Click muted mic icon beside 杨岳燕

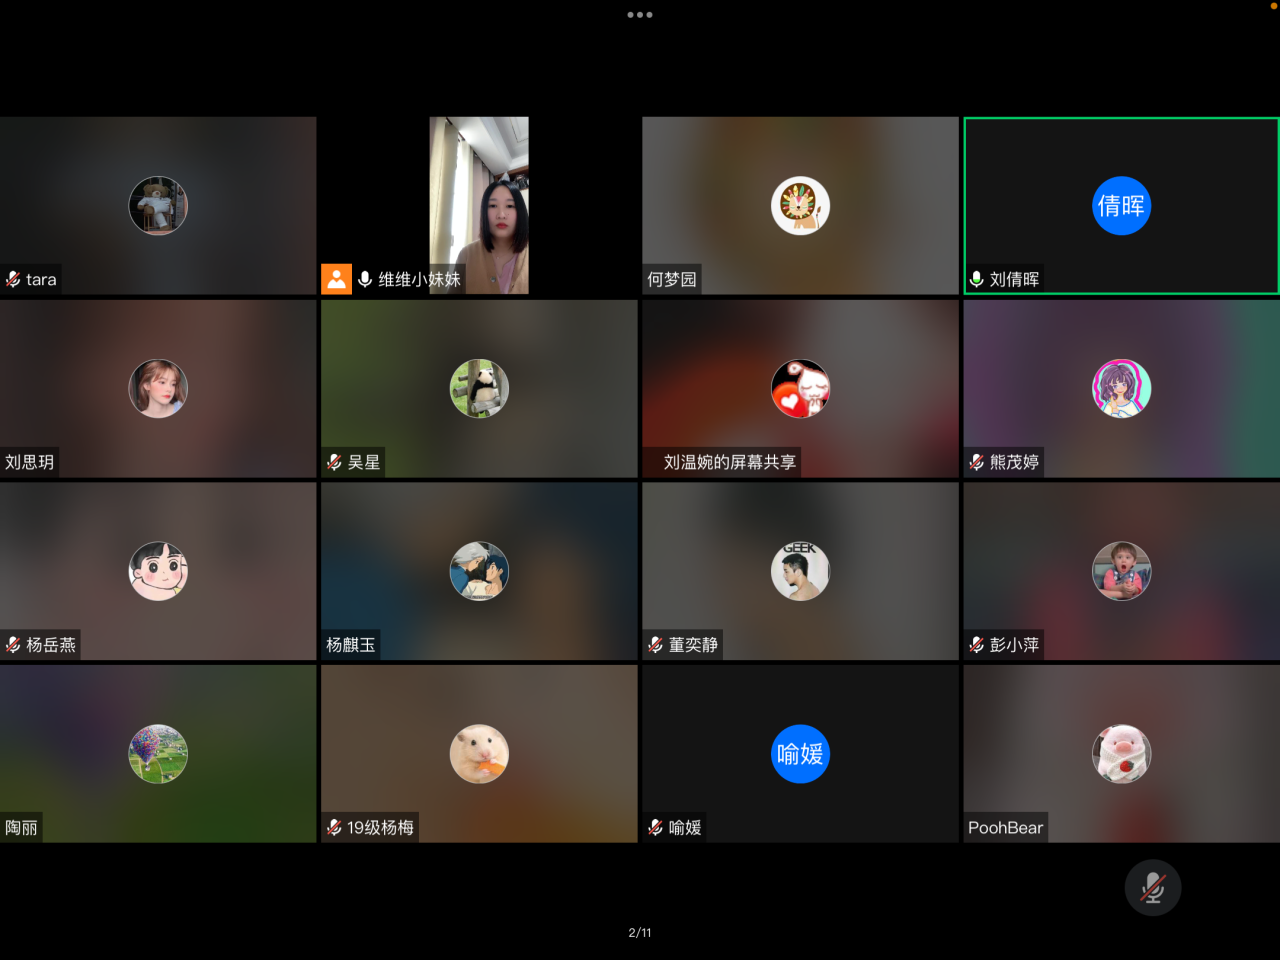[x=13, y=645]
